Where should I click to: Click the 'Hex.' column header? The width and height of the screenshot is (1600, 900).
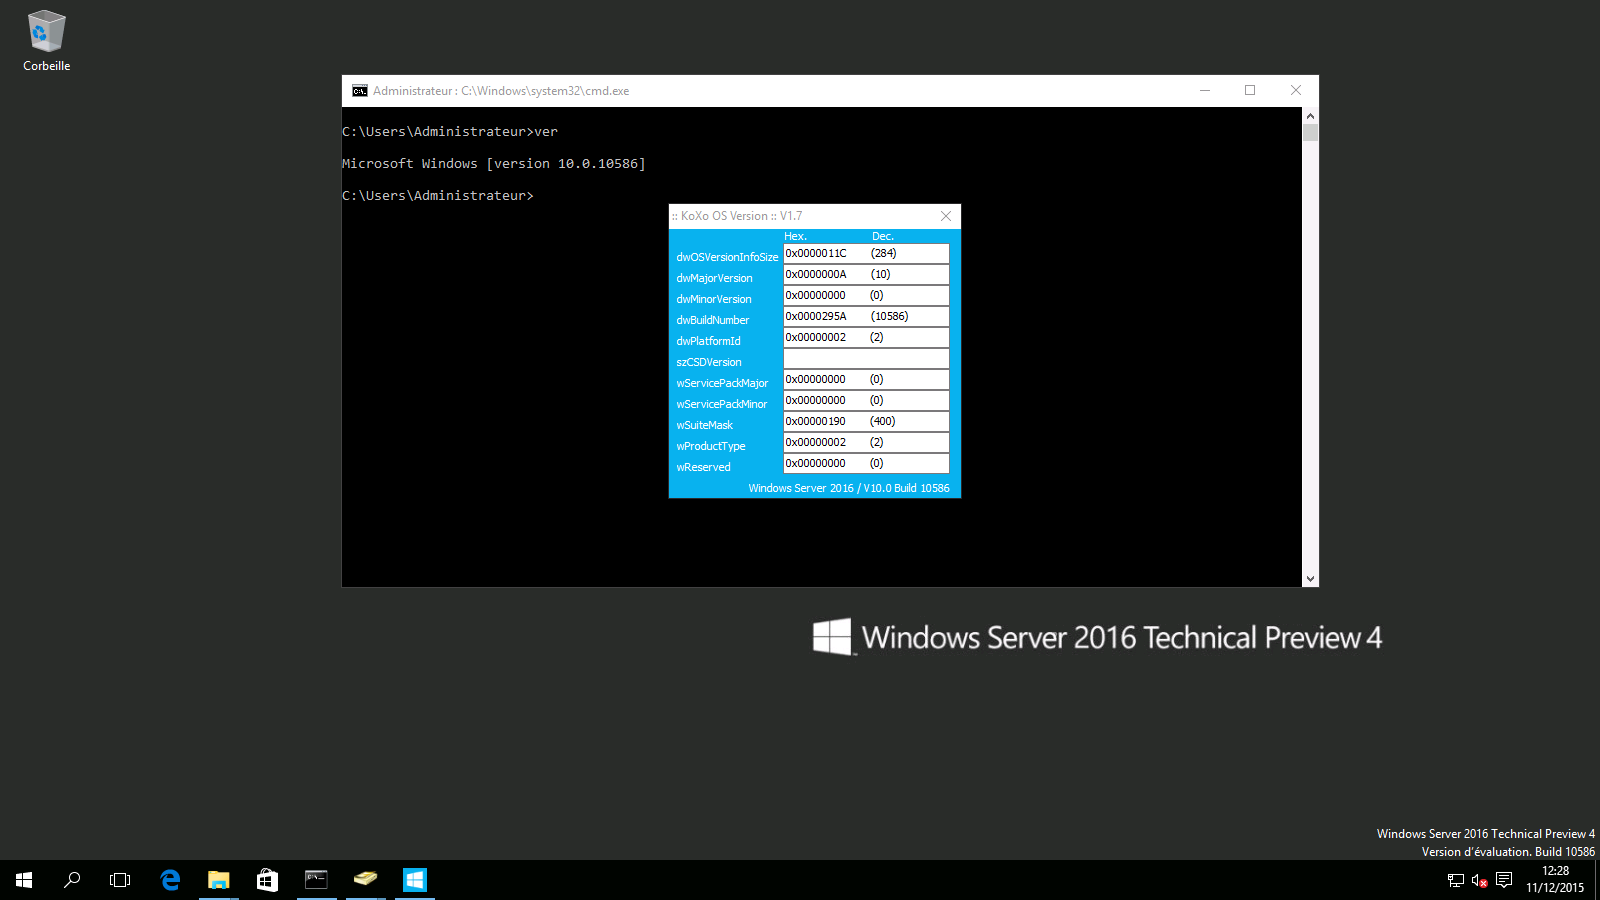pyautogui.click(x=795, y=237)
